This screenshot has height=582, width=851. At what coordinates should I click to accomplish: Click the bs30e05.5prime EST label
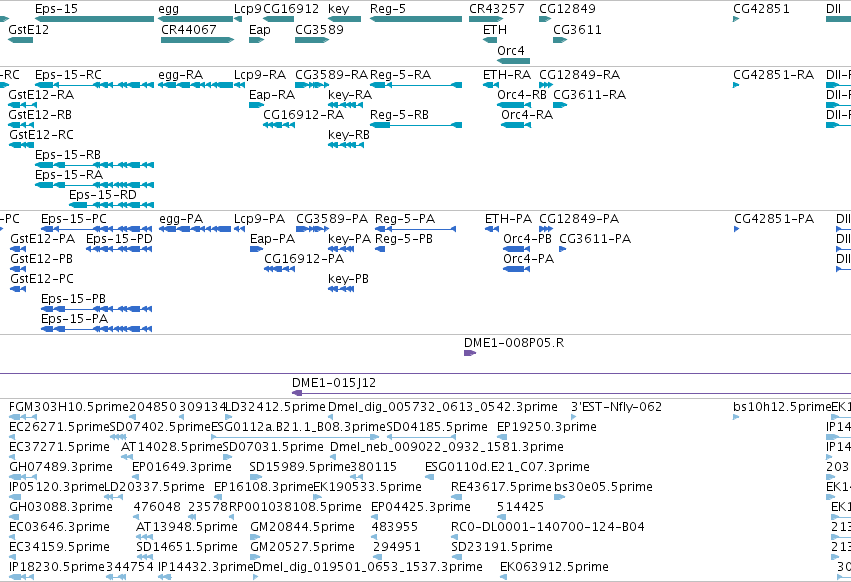pos(603,487)
